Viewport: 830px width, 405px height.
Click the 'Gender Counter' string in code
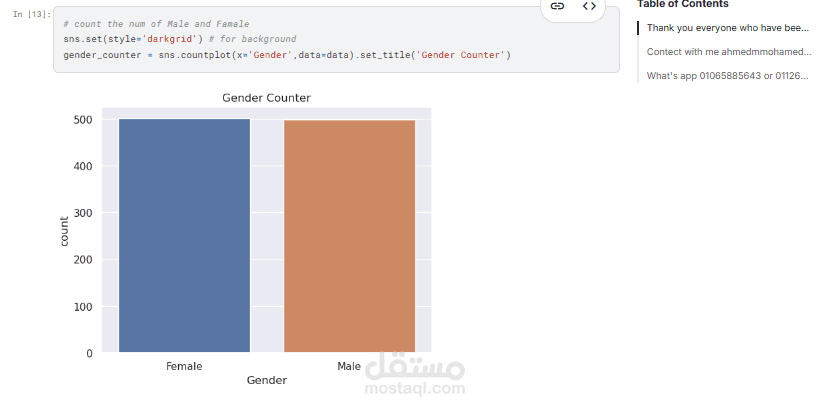coord(461,55)
